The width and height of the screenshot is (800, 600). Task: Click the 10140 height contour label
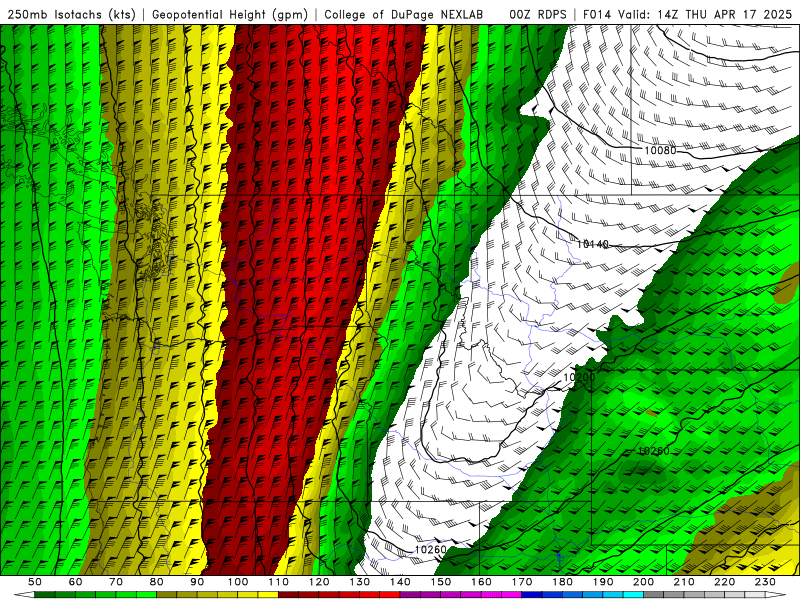[593, 244]
